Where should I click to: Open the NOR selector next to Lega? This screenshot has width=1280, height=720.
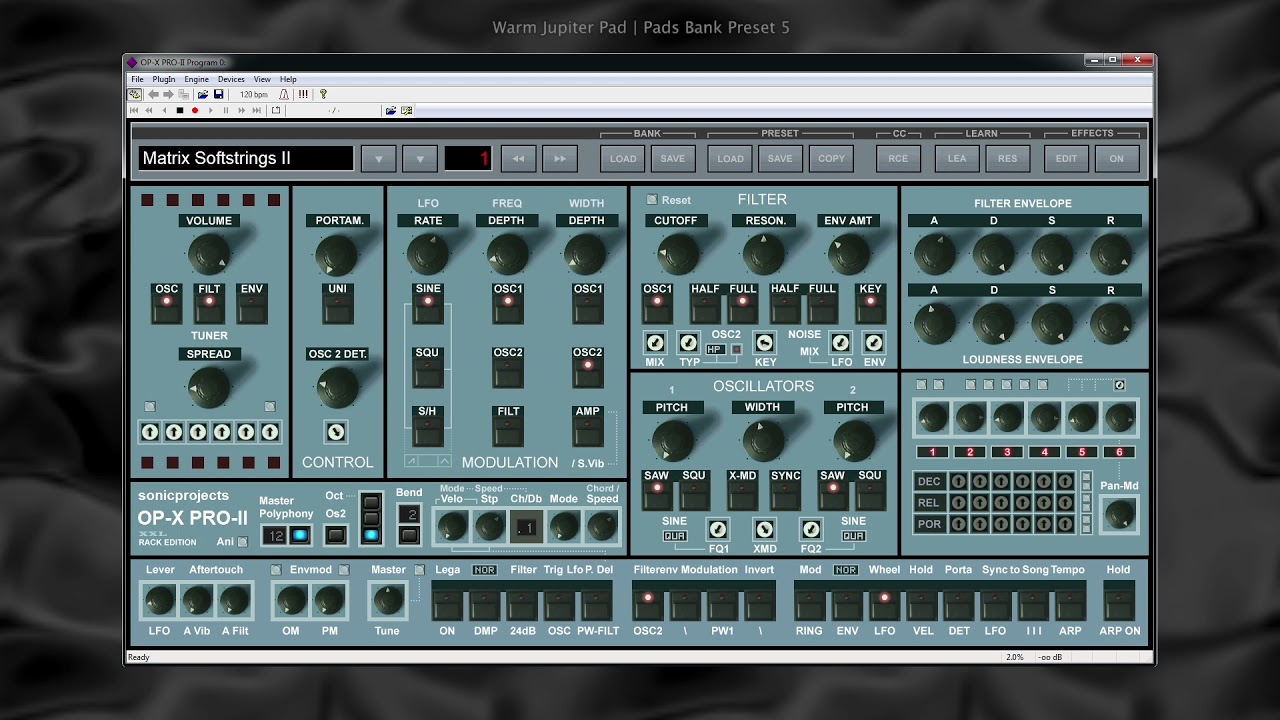click(x=484, y=570)
